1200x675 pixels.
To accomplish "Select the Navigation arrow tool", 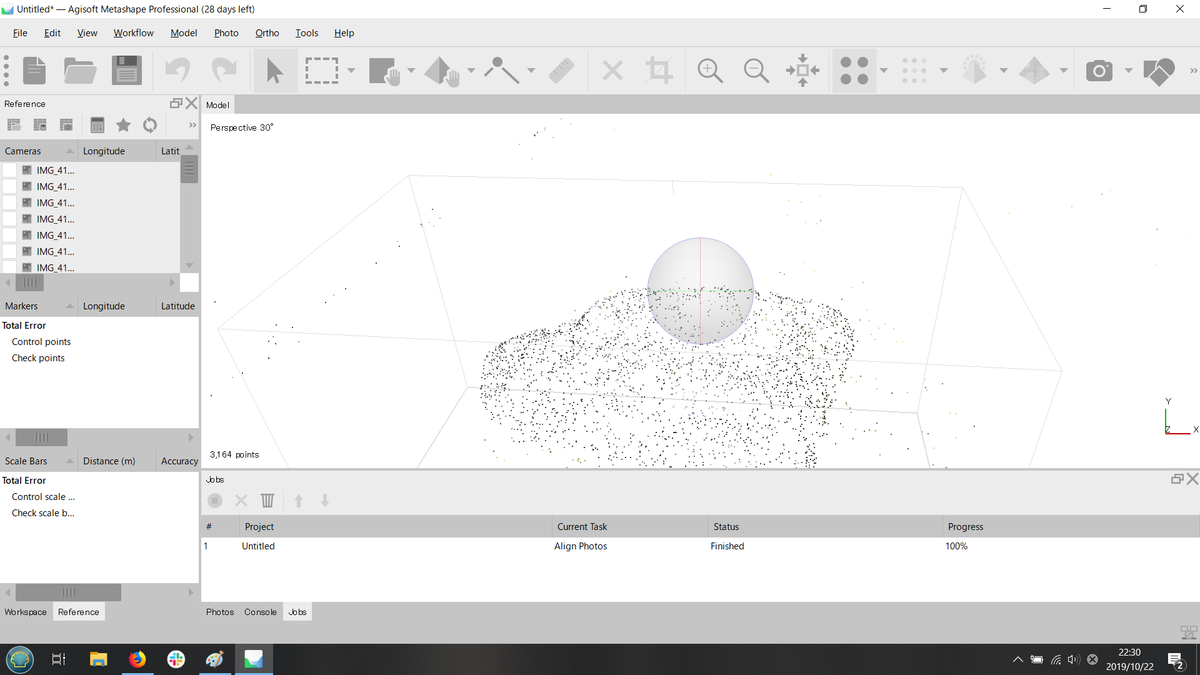I will (274, 70).
